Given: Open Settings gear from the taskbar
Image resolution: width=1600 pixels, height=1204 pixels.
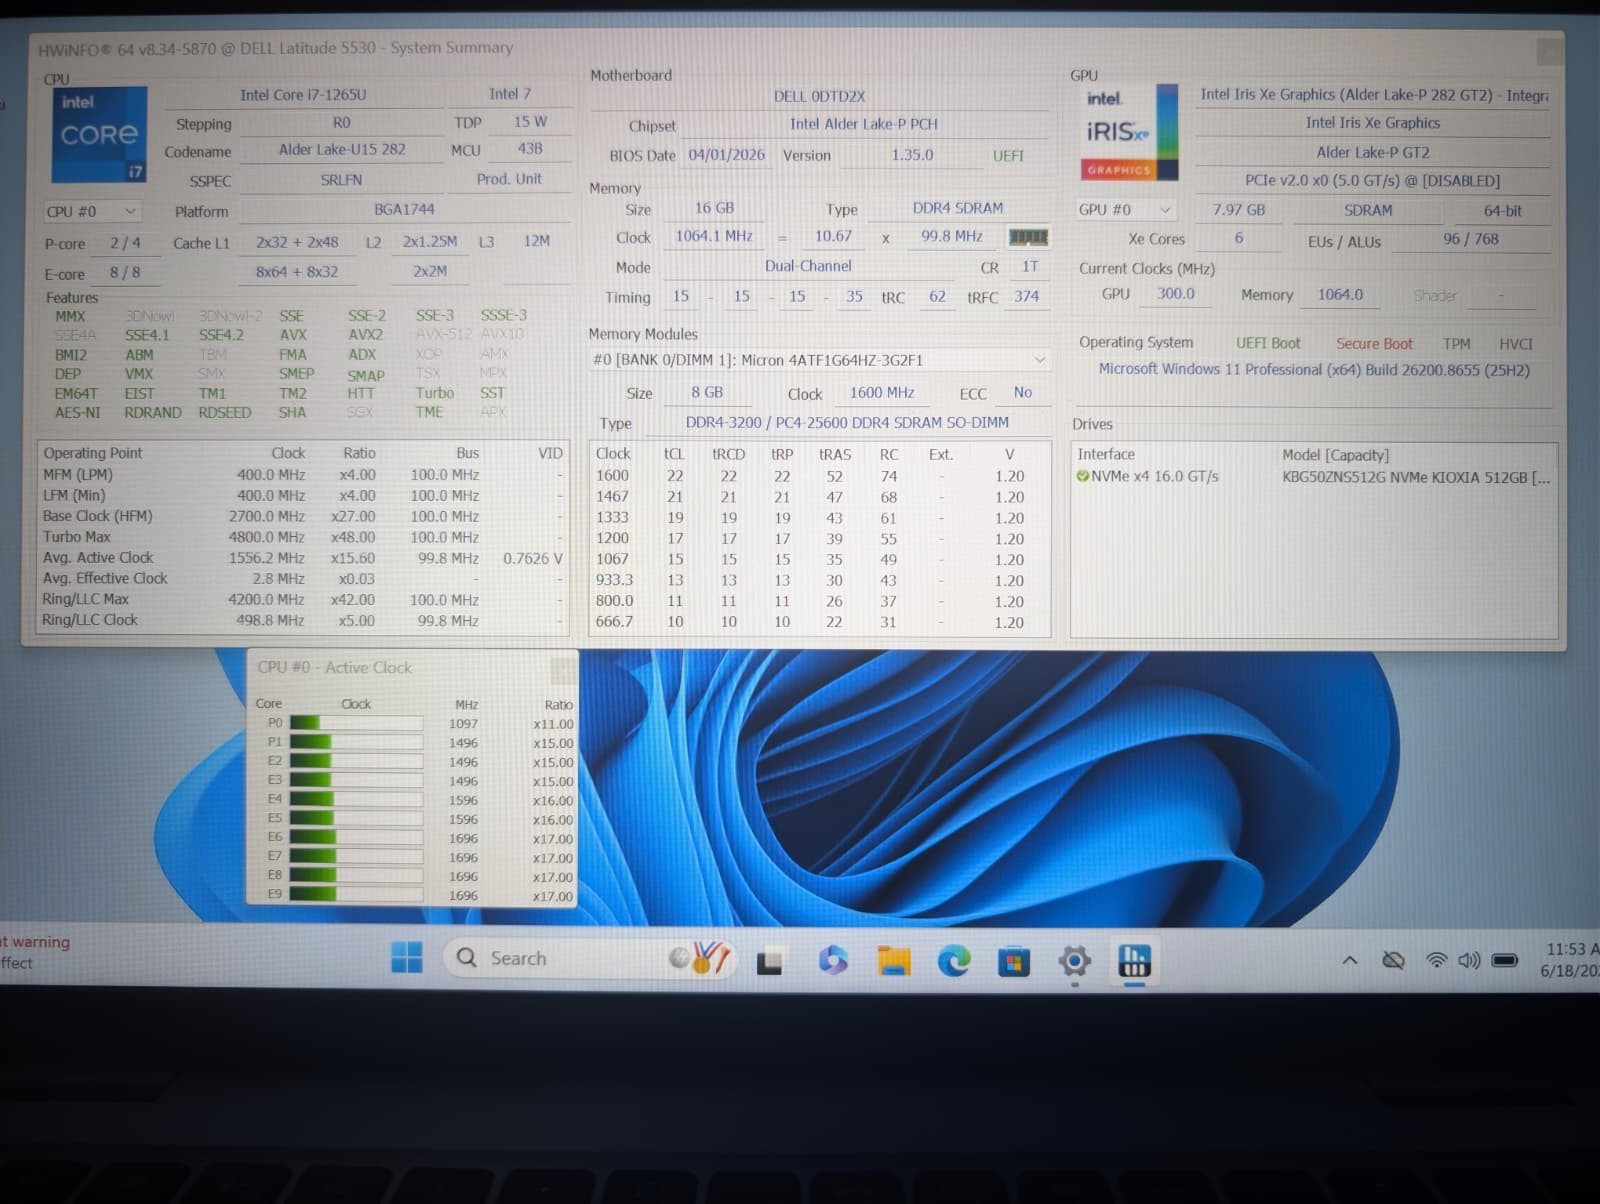Looking at the screenshot, I should (1074, 961).
